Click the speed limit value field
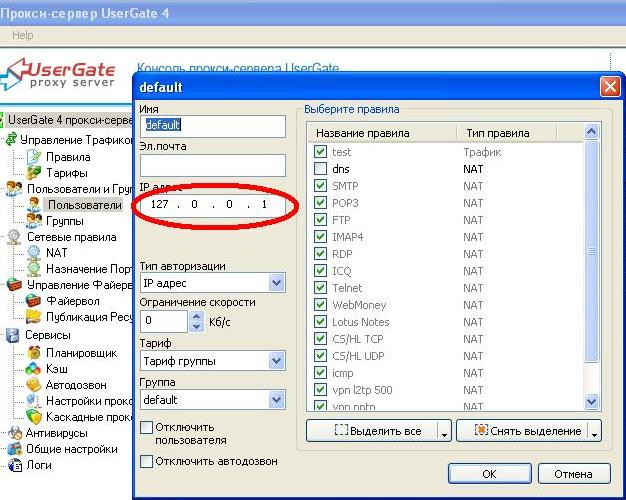Viewport: 626px width, 500px height. [x=164, y=321]
